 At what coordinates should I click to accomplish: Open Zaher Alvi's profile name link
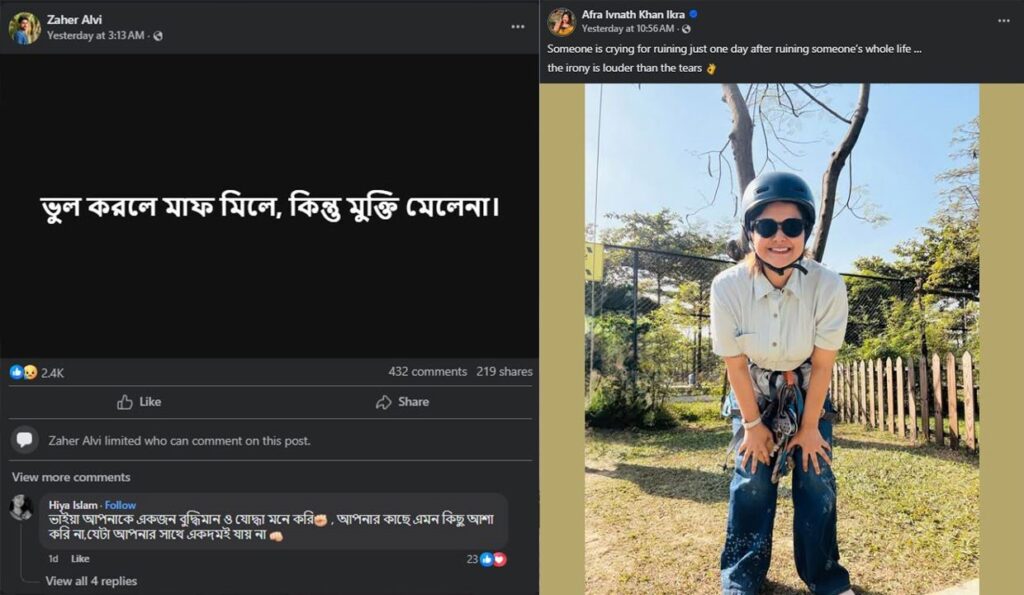[x=73, y=17]
